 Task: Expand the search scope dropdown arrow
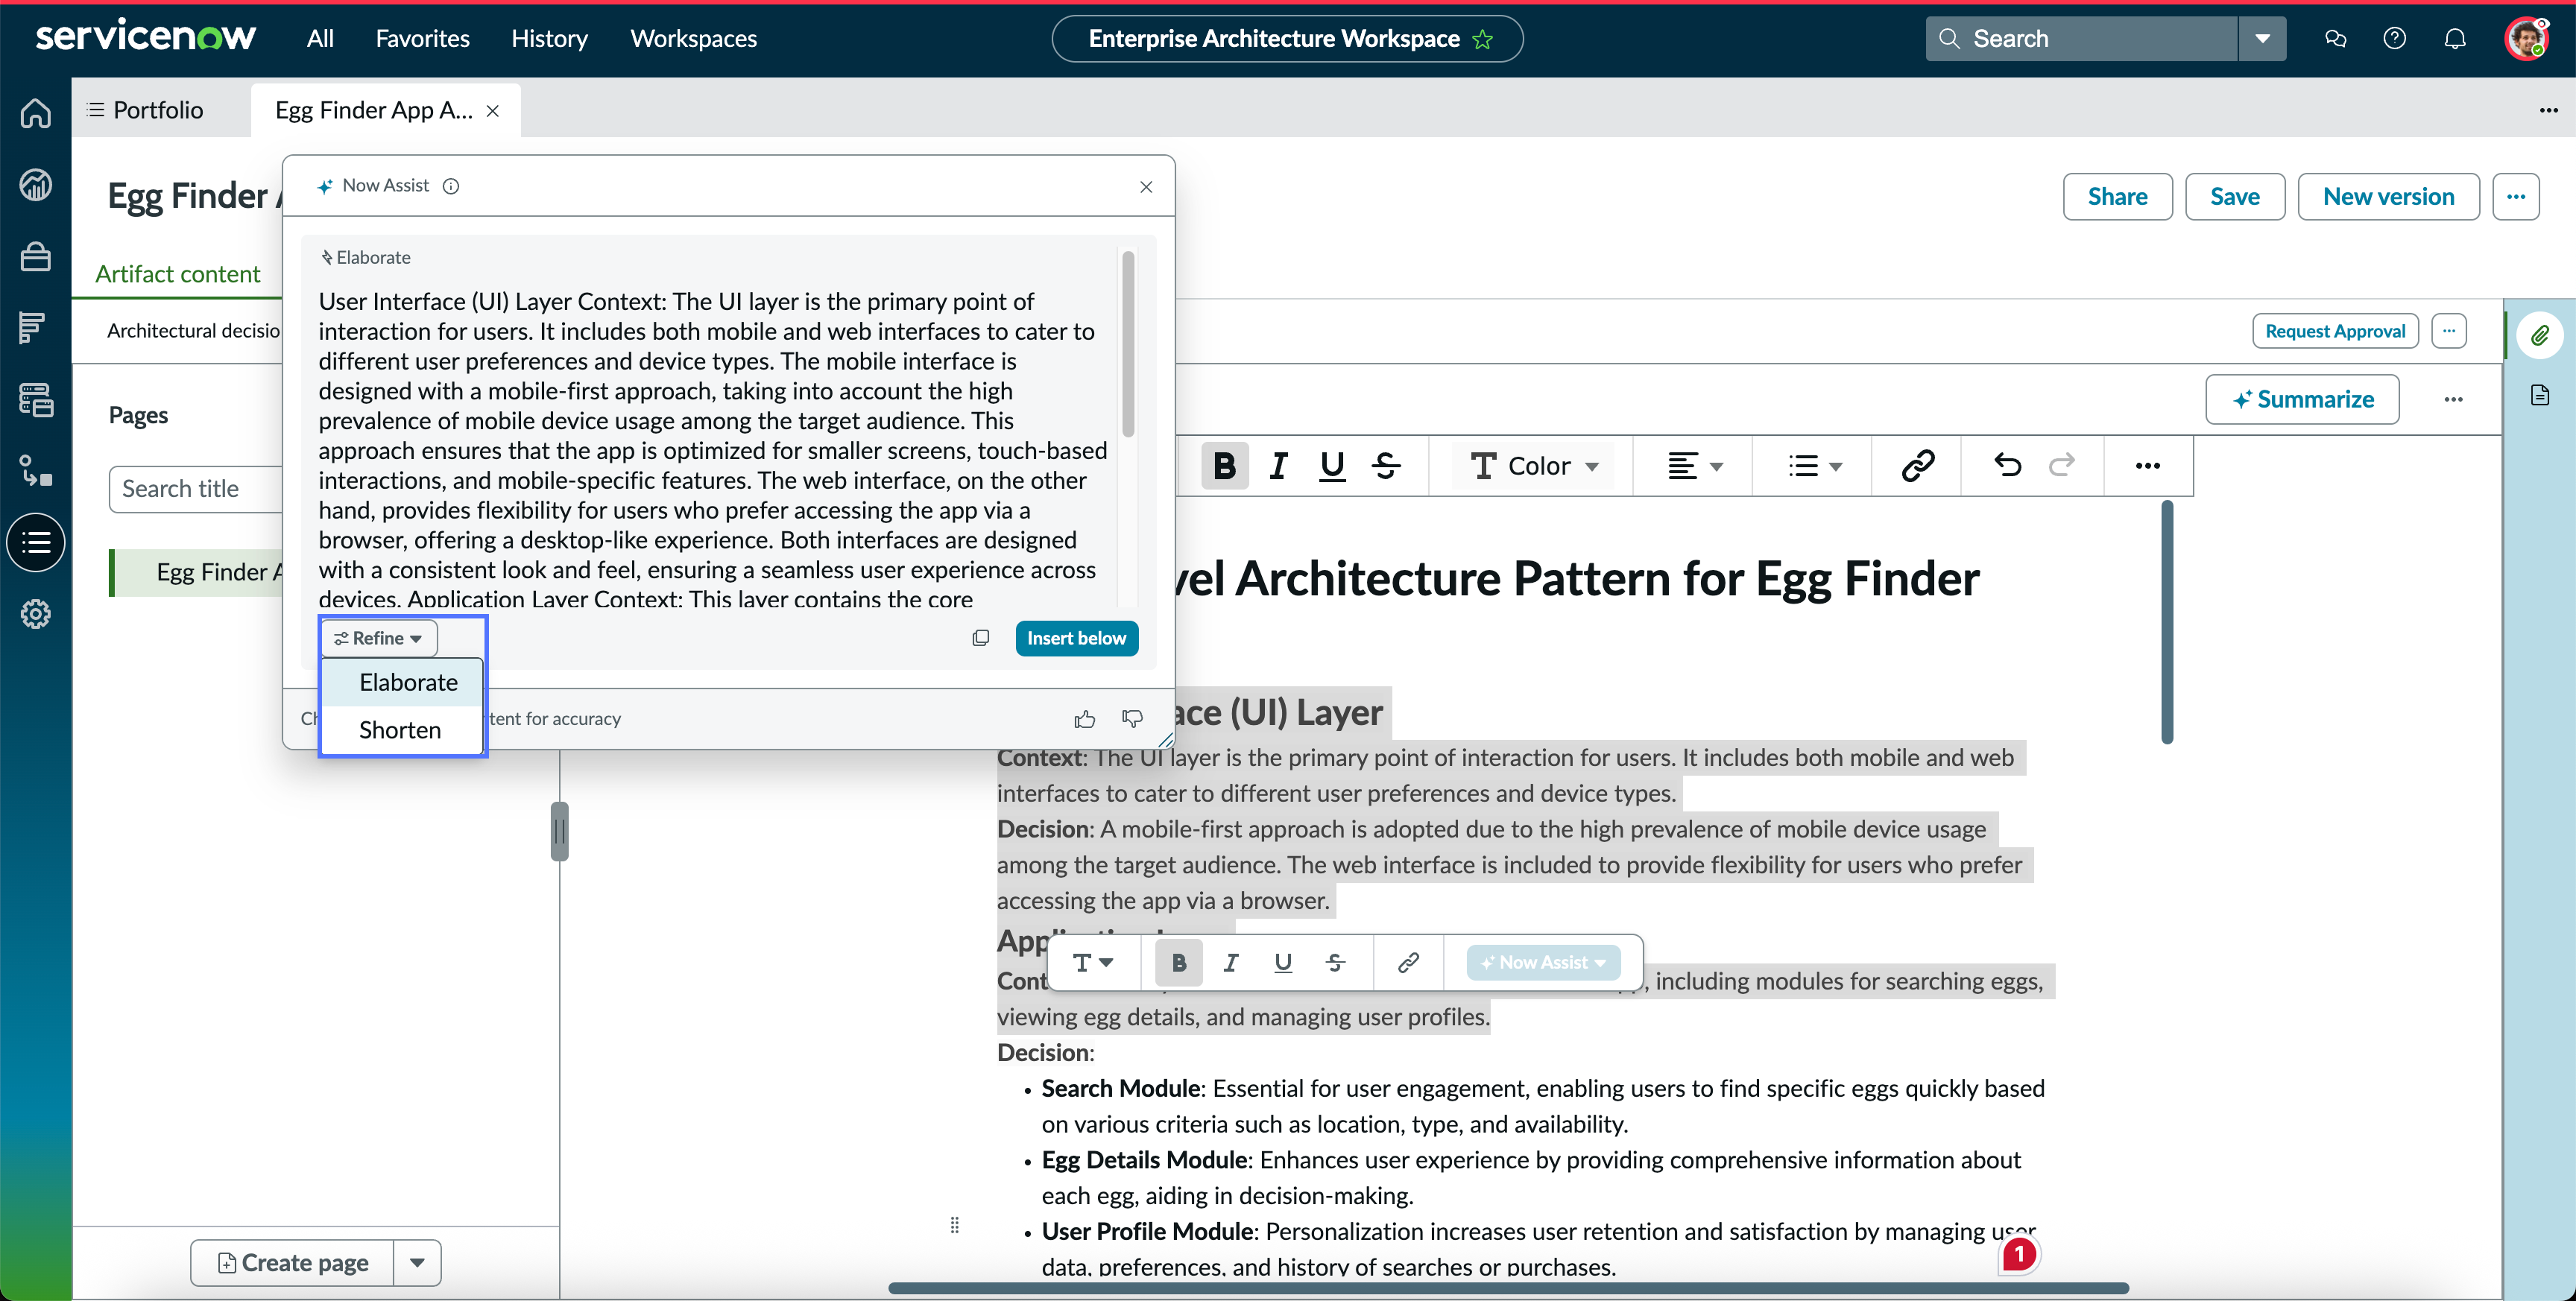(2262, 39)
